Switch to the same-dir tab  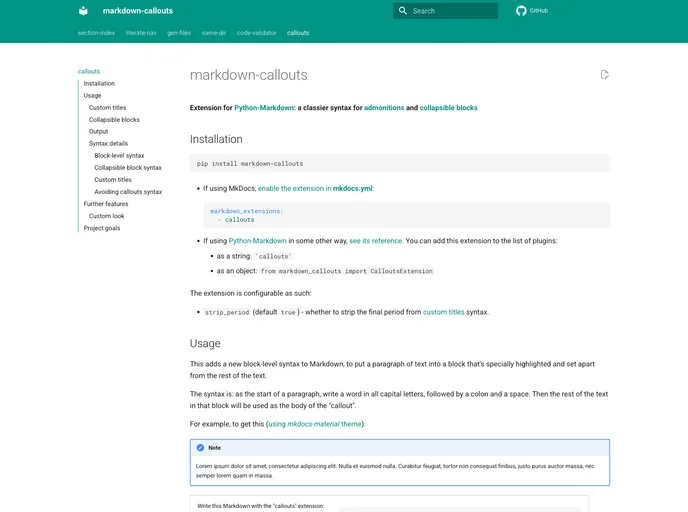click(214, 33)
